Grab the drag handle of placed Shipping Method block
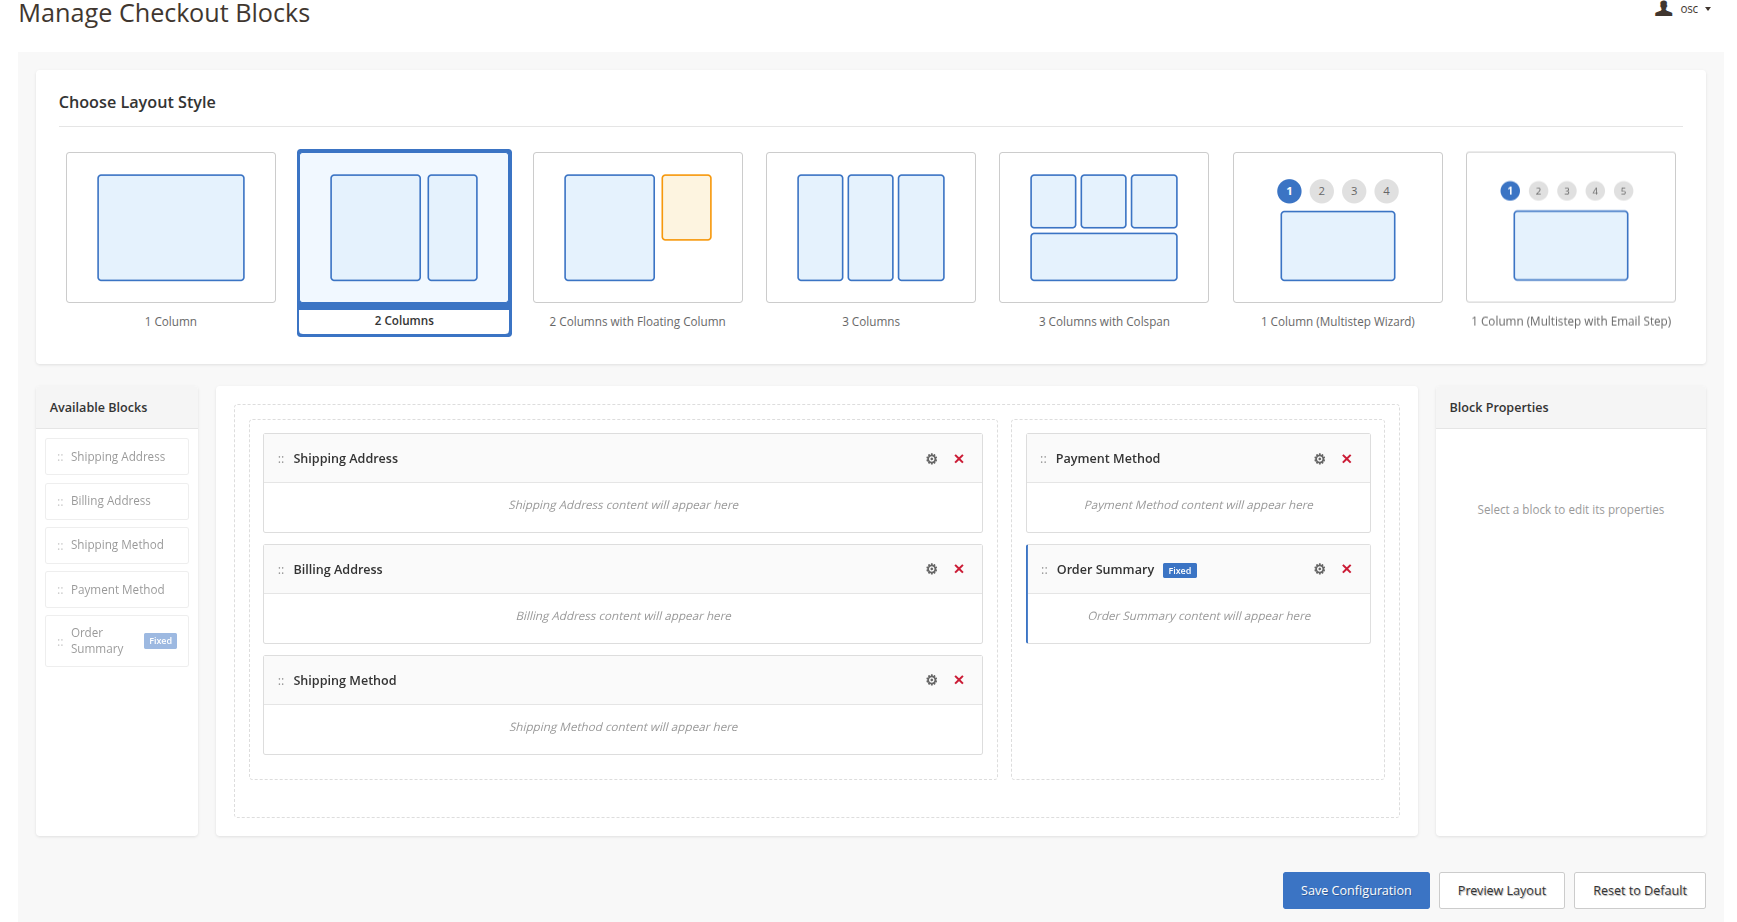This screenshot has height=922, width=1737. [x=281, y=681]
